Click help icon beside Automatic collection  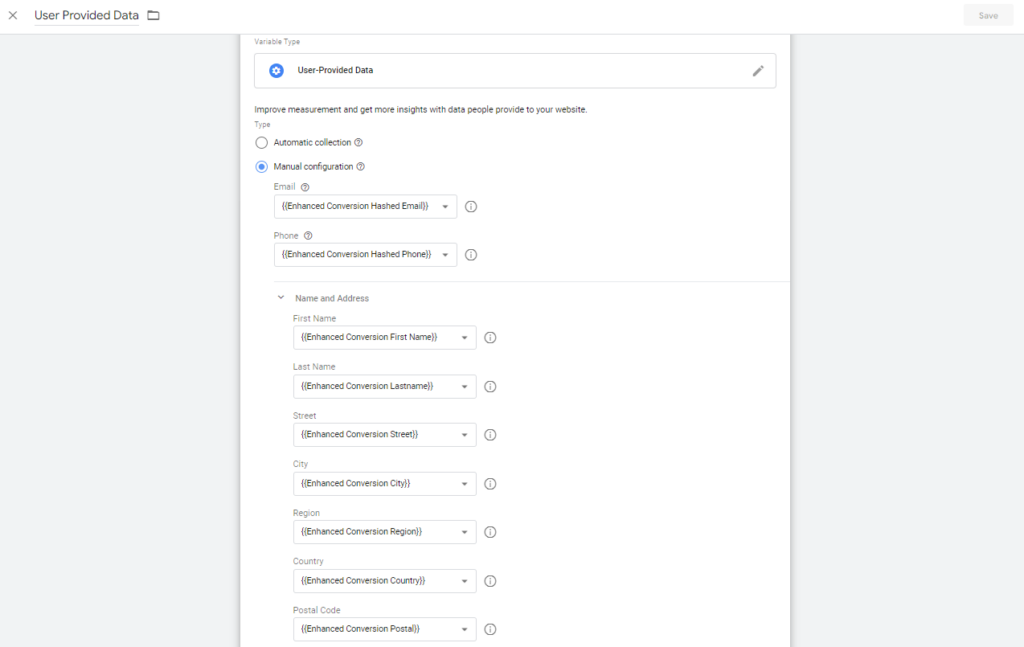click(x=358, y=143)
